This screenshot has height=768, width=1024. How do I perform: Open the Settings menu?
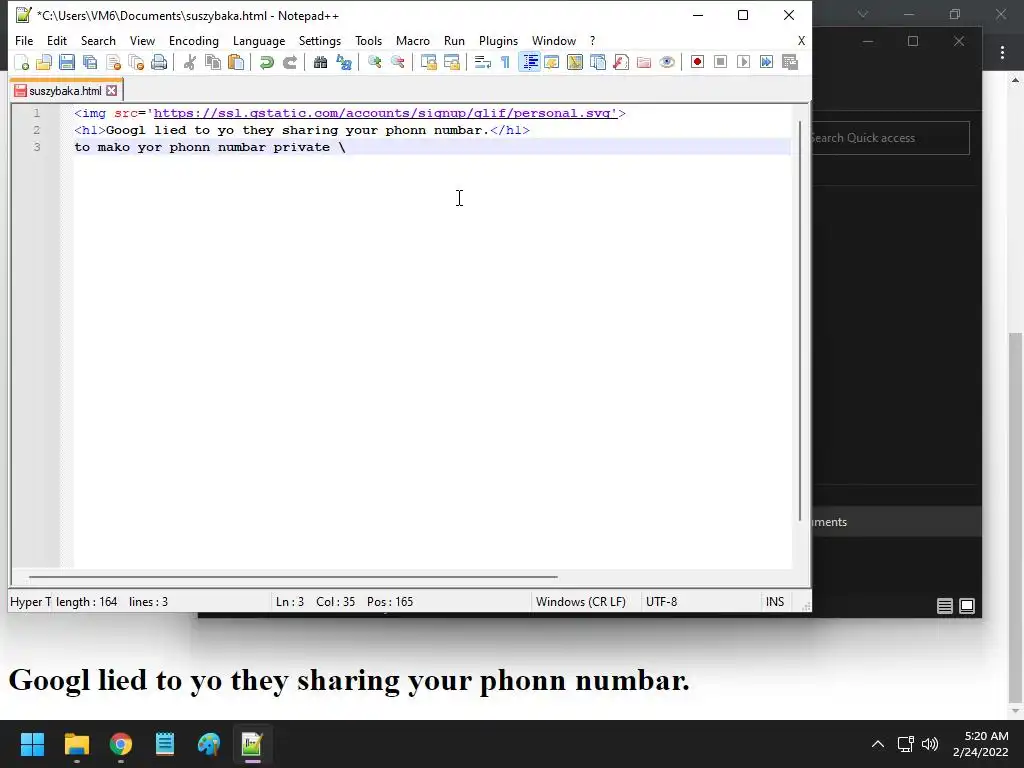(319, 40)
